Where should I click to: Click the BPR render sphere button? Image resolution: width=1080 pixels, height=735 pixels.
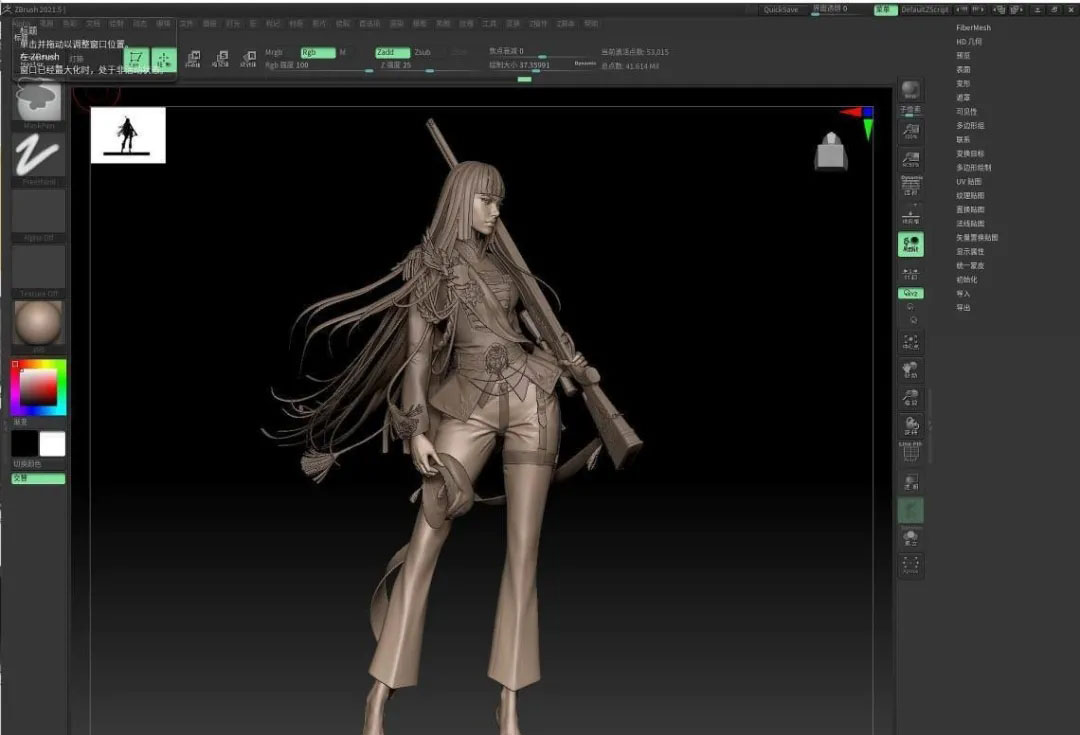[910, 91]
